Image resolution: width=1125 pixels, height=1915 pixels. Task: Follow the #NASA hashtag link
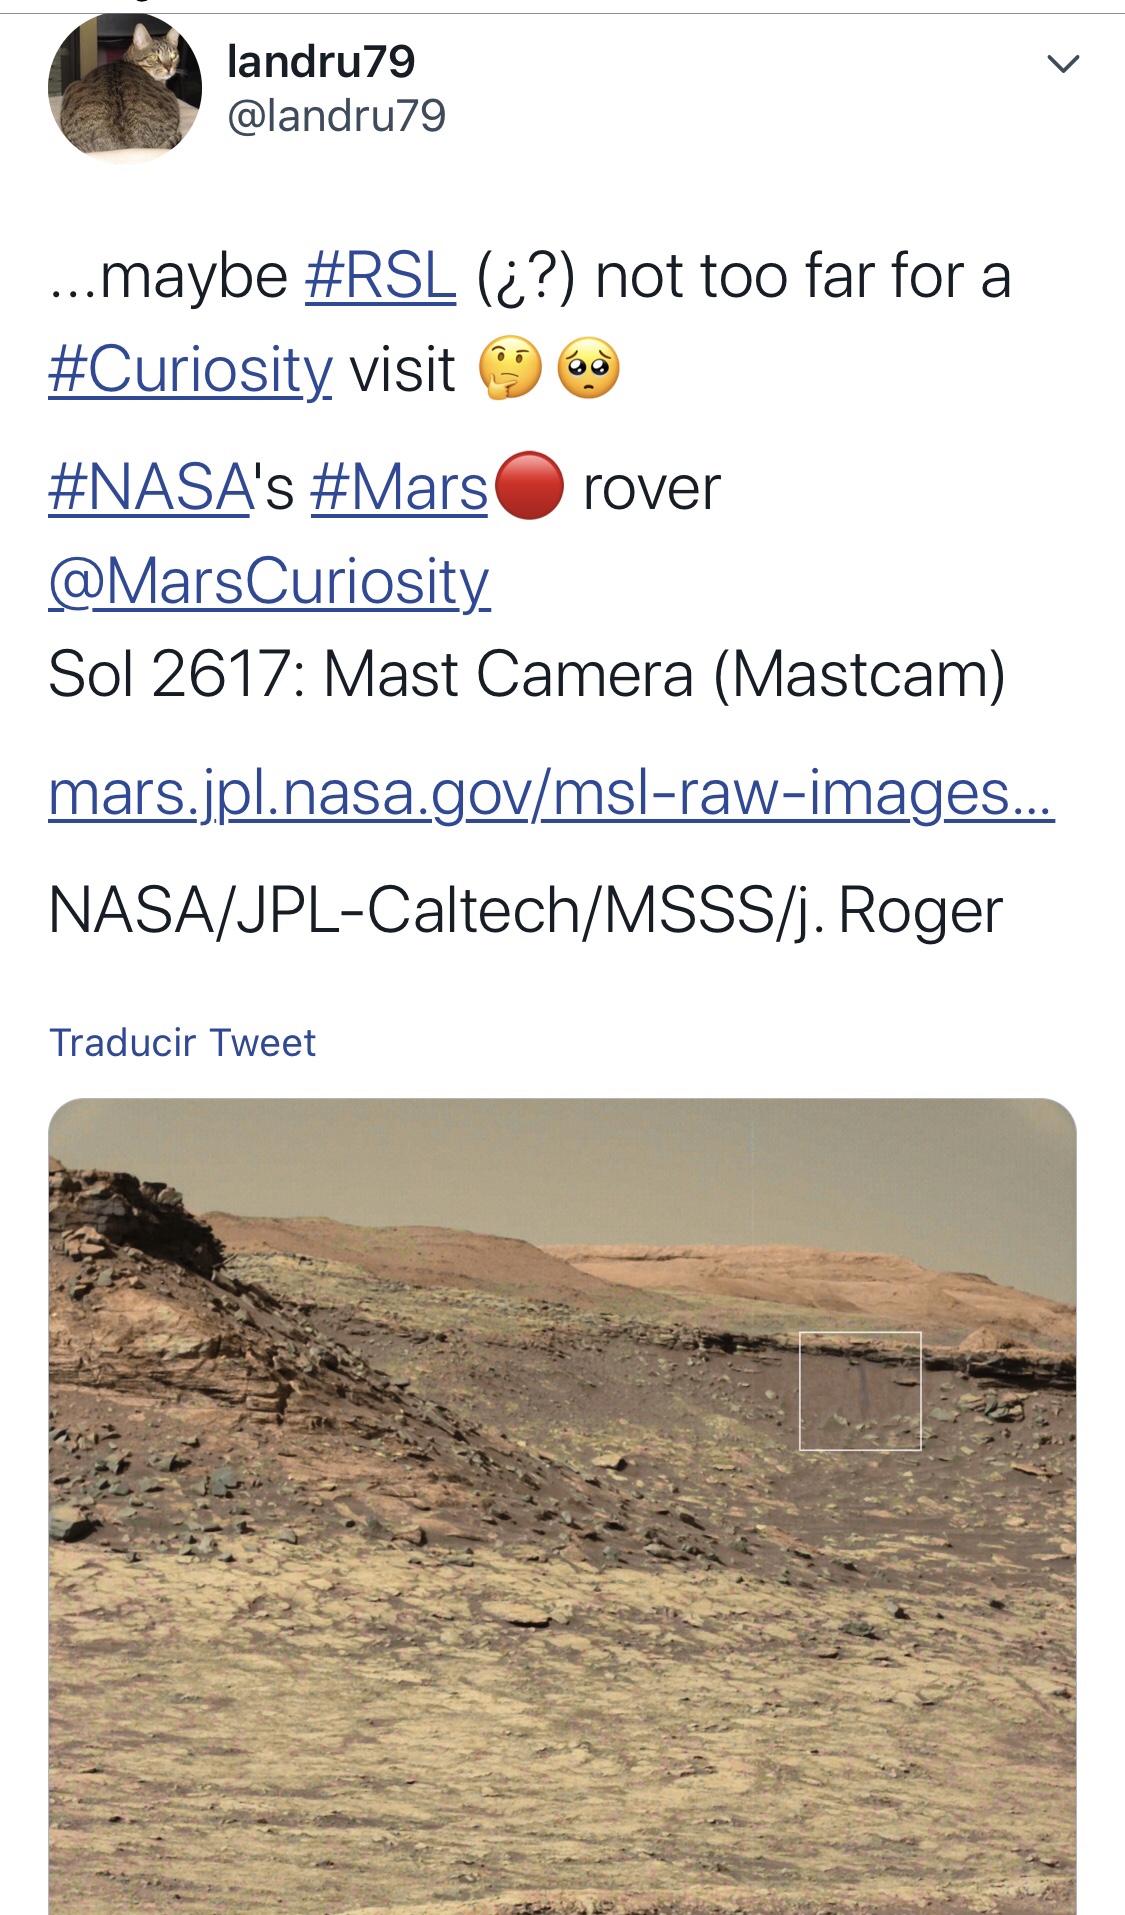[150, 488]
